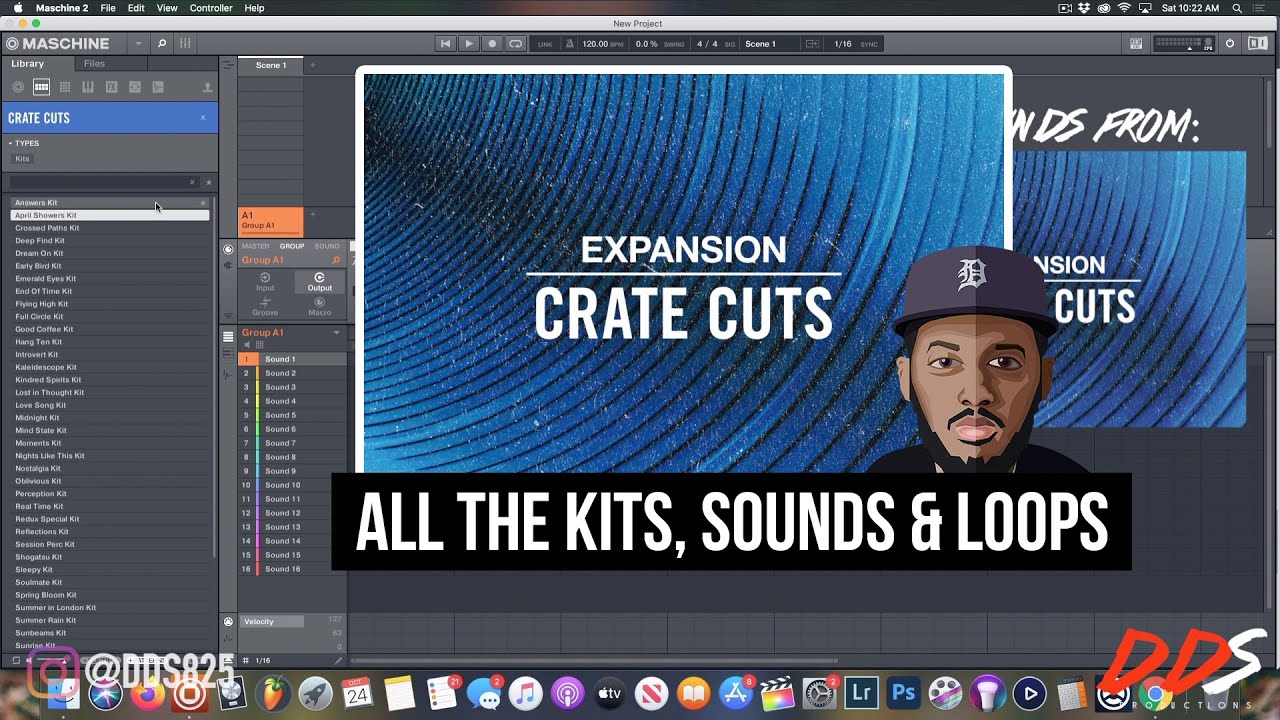Click the CPU meter display
This screenshot has height=720, width=1280.
tap(1184, 44)
